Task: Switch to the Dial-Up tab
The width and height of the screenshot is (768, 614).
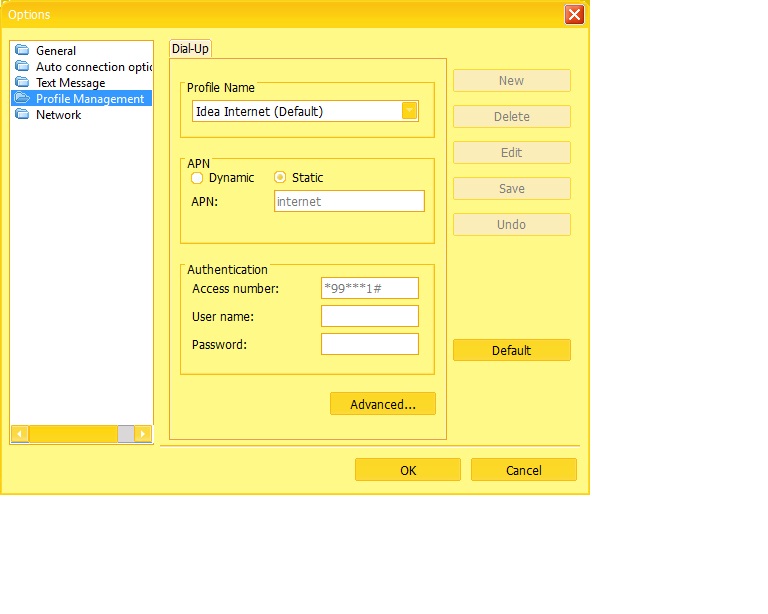Action: 190,48
